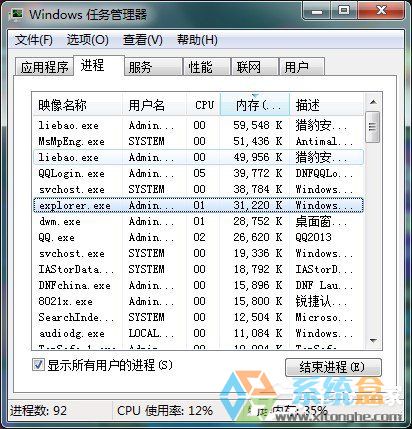
Task: Click the 39,772 K memory cell
Action: 257,173
